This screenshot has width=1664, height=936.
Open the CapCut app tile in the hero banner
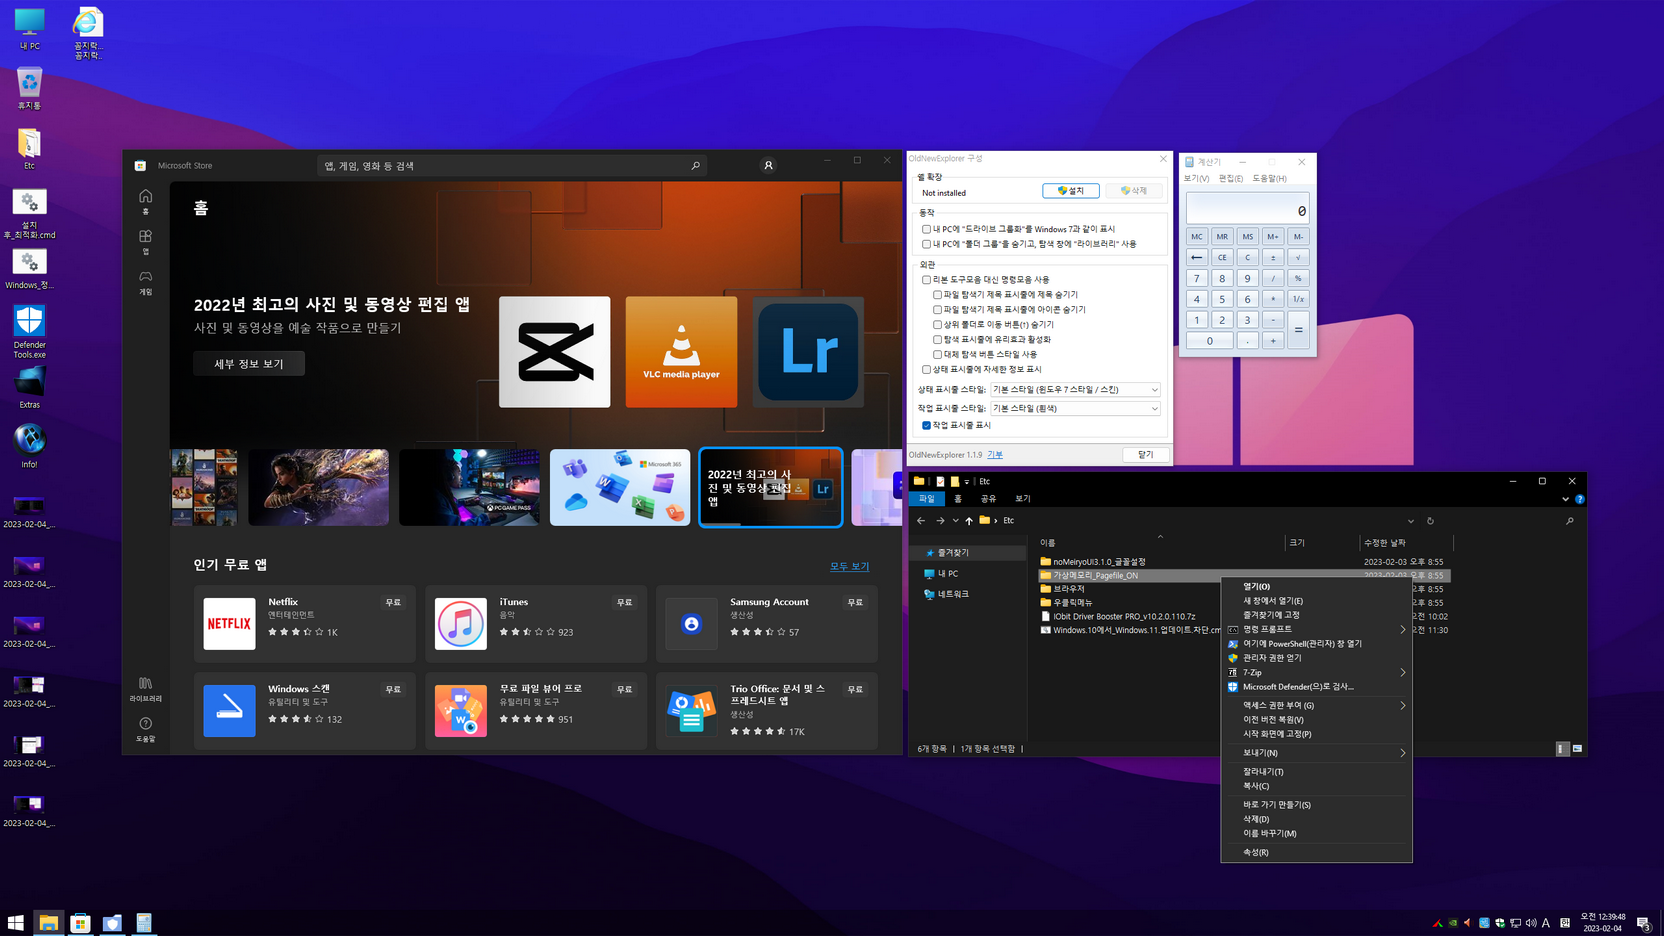[x=554, y=351]
